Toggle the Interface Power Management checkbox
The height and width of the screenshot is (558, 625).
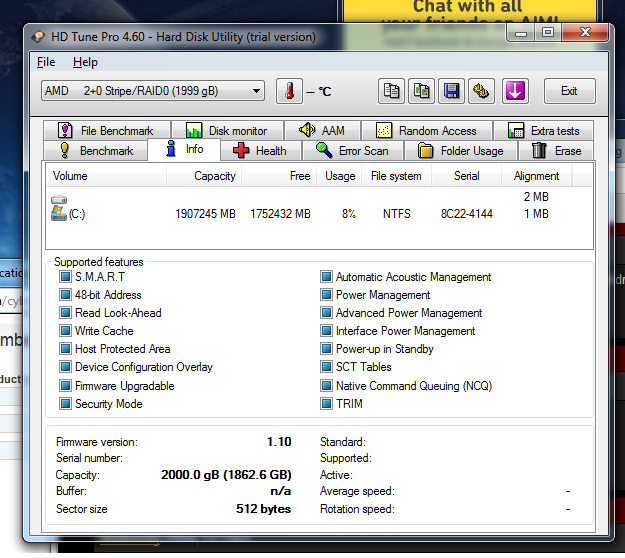pyautogui.click(x=326, y=331)
